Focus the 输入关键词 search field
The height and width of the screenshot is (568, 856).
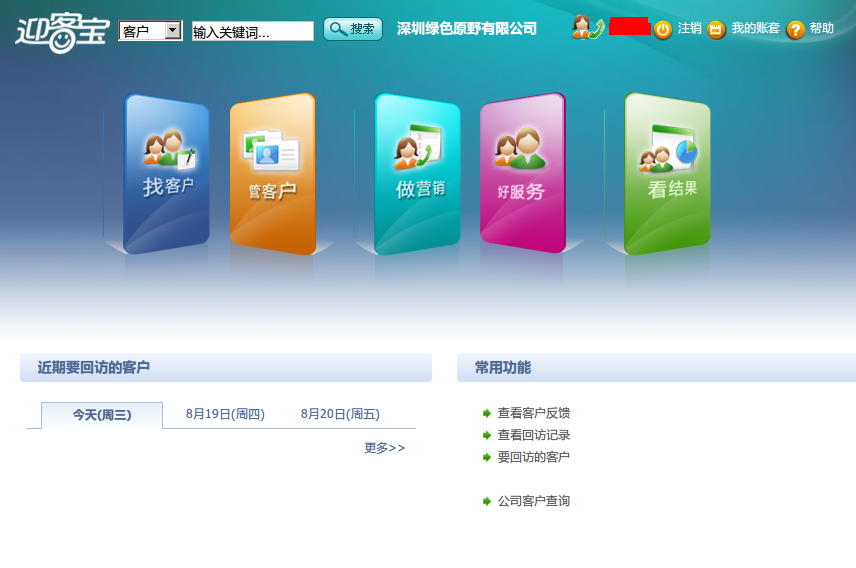[x=253, y=31]
